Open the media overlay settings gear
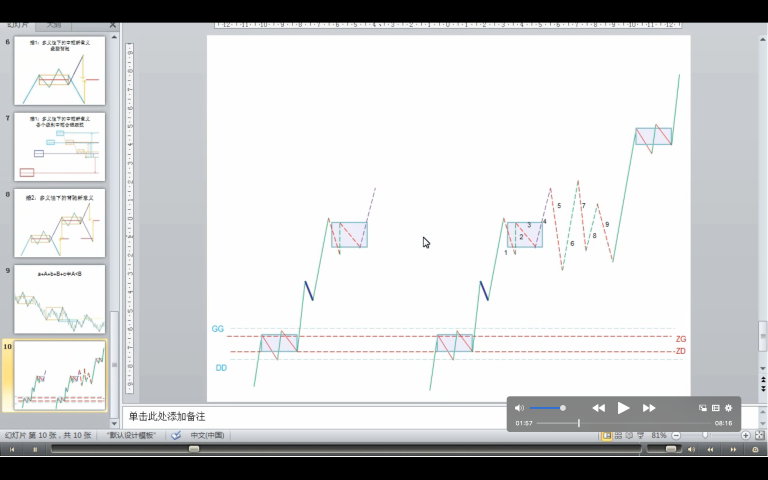This screenshot has width=768, height=480. [x=729, y=408]
